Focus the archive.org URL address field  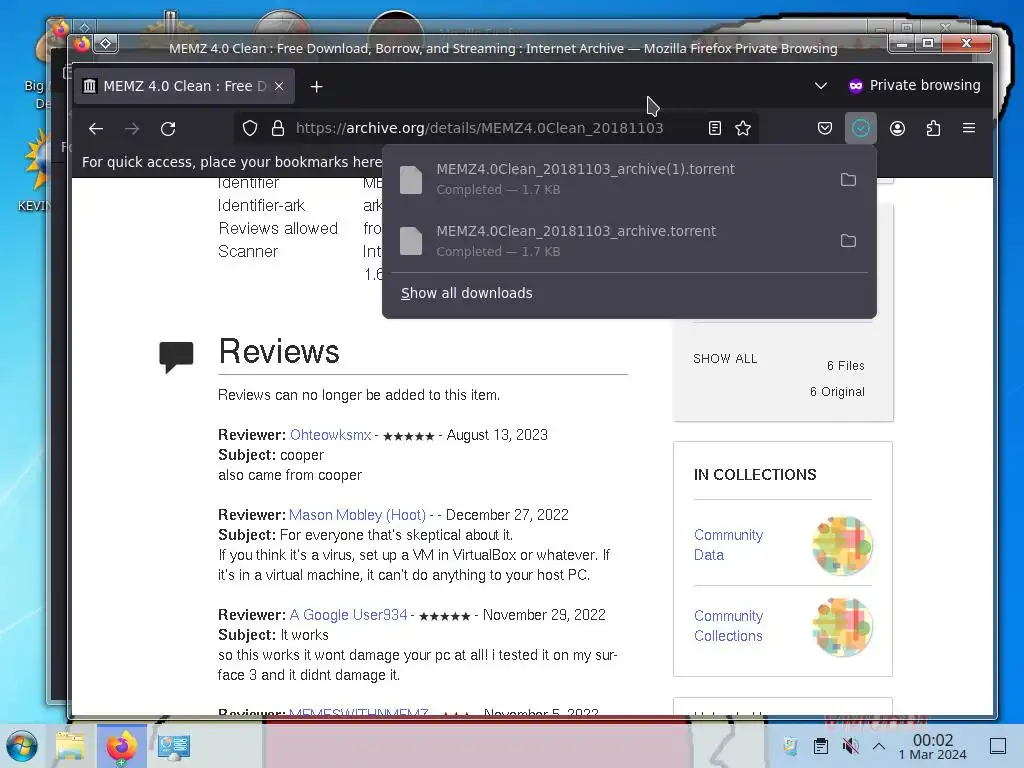click(479, 128)
